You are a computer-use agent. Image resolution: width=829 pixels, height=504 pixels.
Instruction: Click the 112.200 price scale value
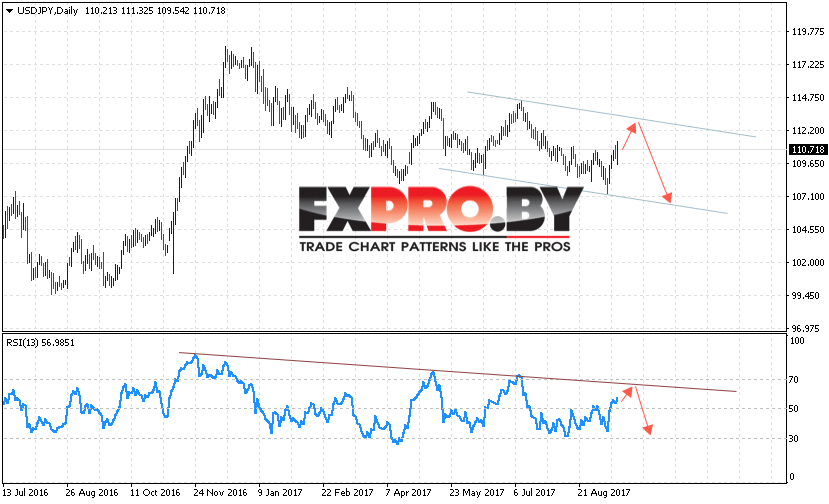[x=808, y=131]
